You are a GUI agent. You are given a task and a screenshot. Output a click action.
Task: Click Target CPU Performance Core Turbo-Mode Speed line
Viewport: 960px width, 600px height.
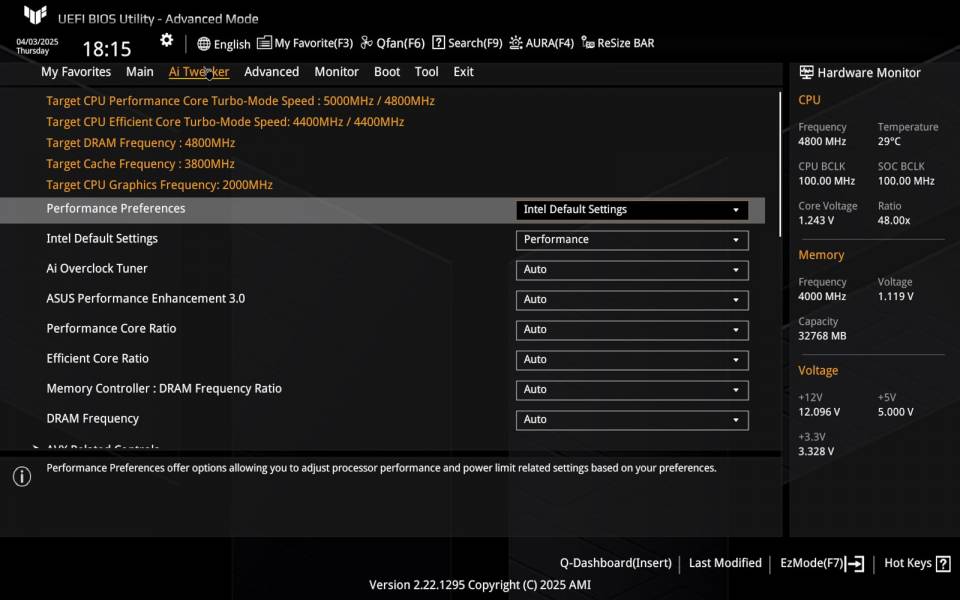click(x=240, y=100)
